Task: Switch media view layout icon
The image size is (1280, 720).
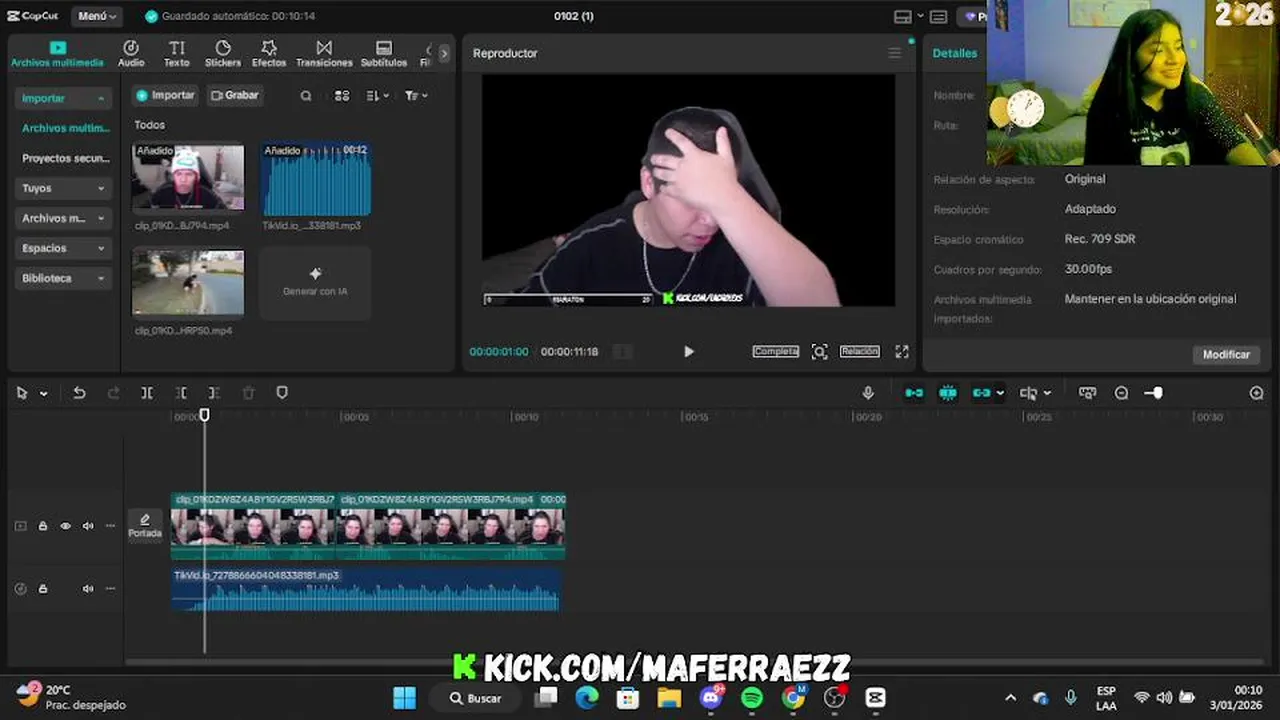Action: (342, 96)
